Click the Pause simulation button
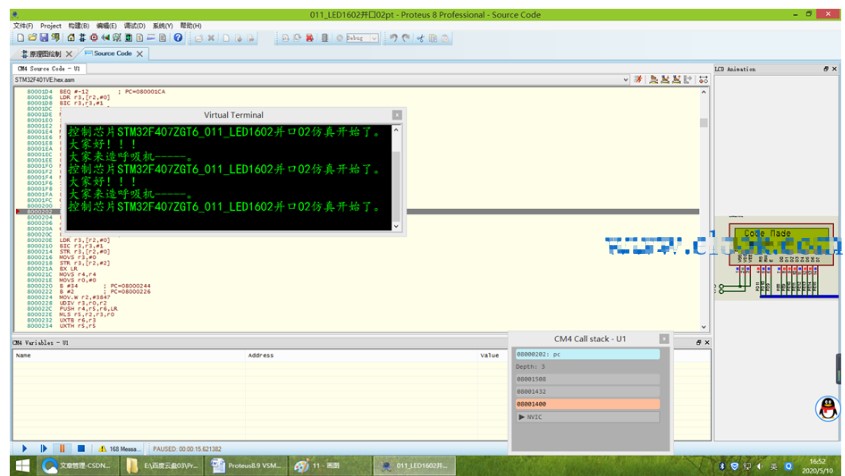 pyautogui.click(x=62, y=449)
